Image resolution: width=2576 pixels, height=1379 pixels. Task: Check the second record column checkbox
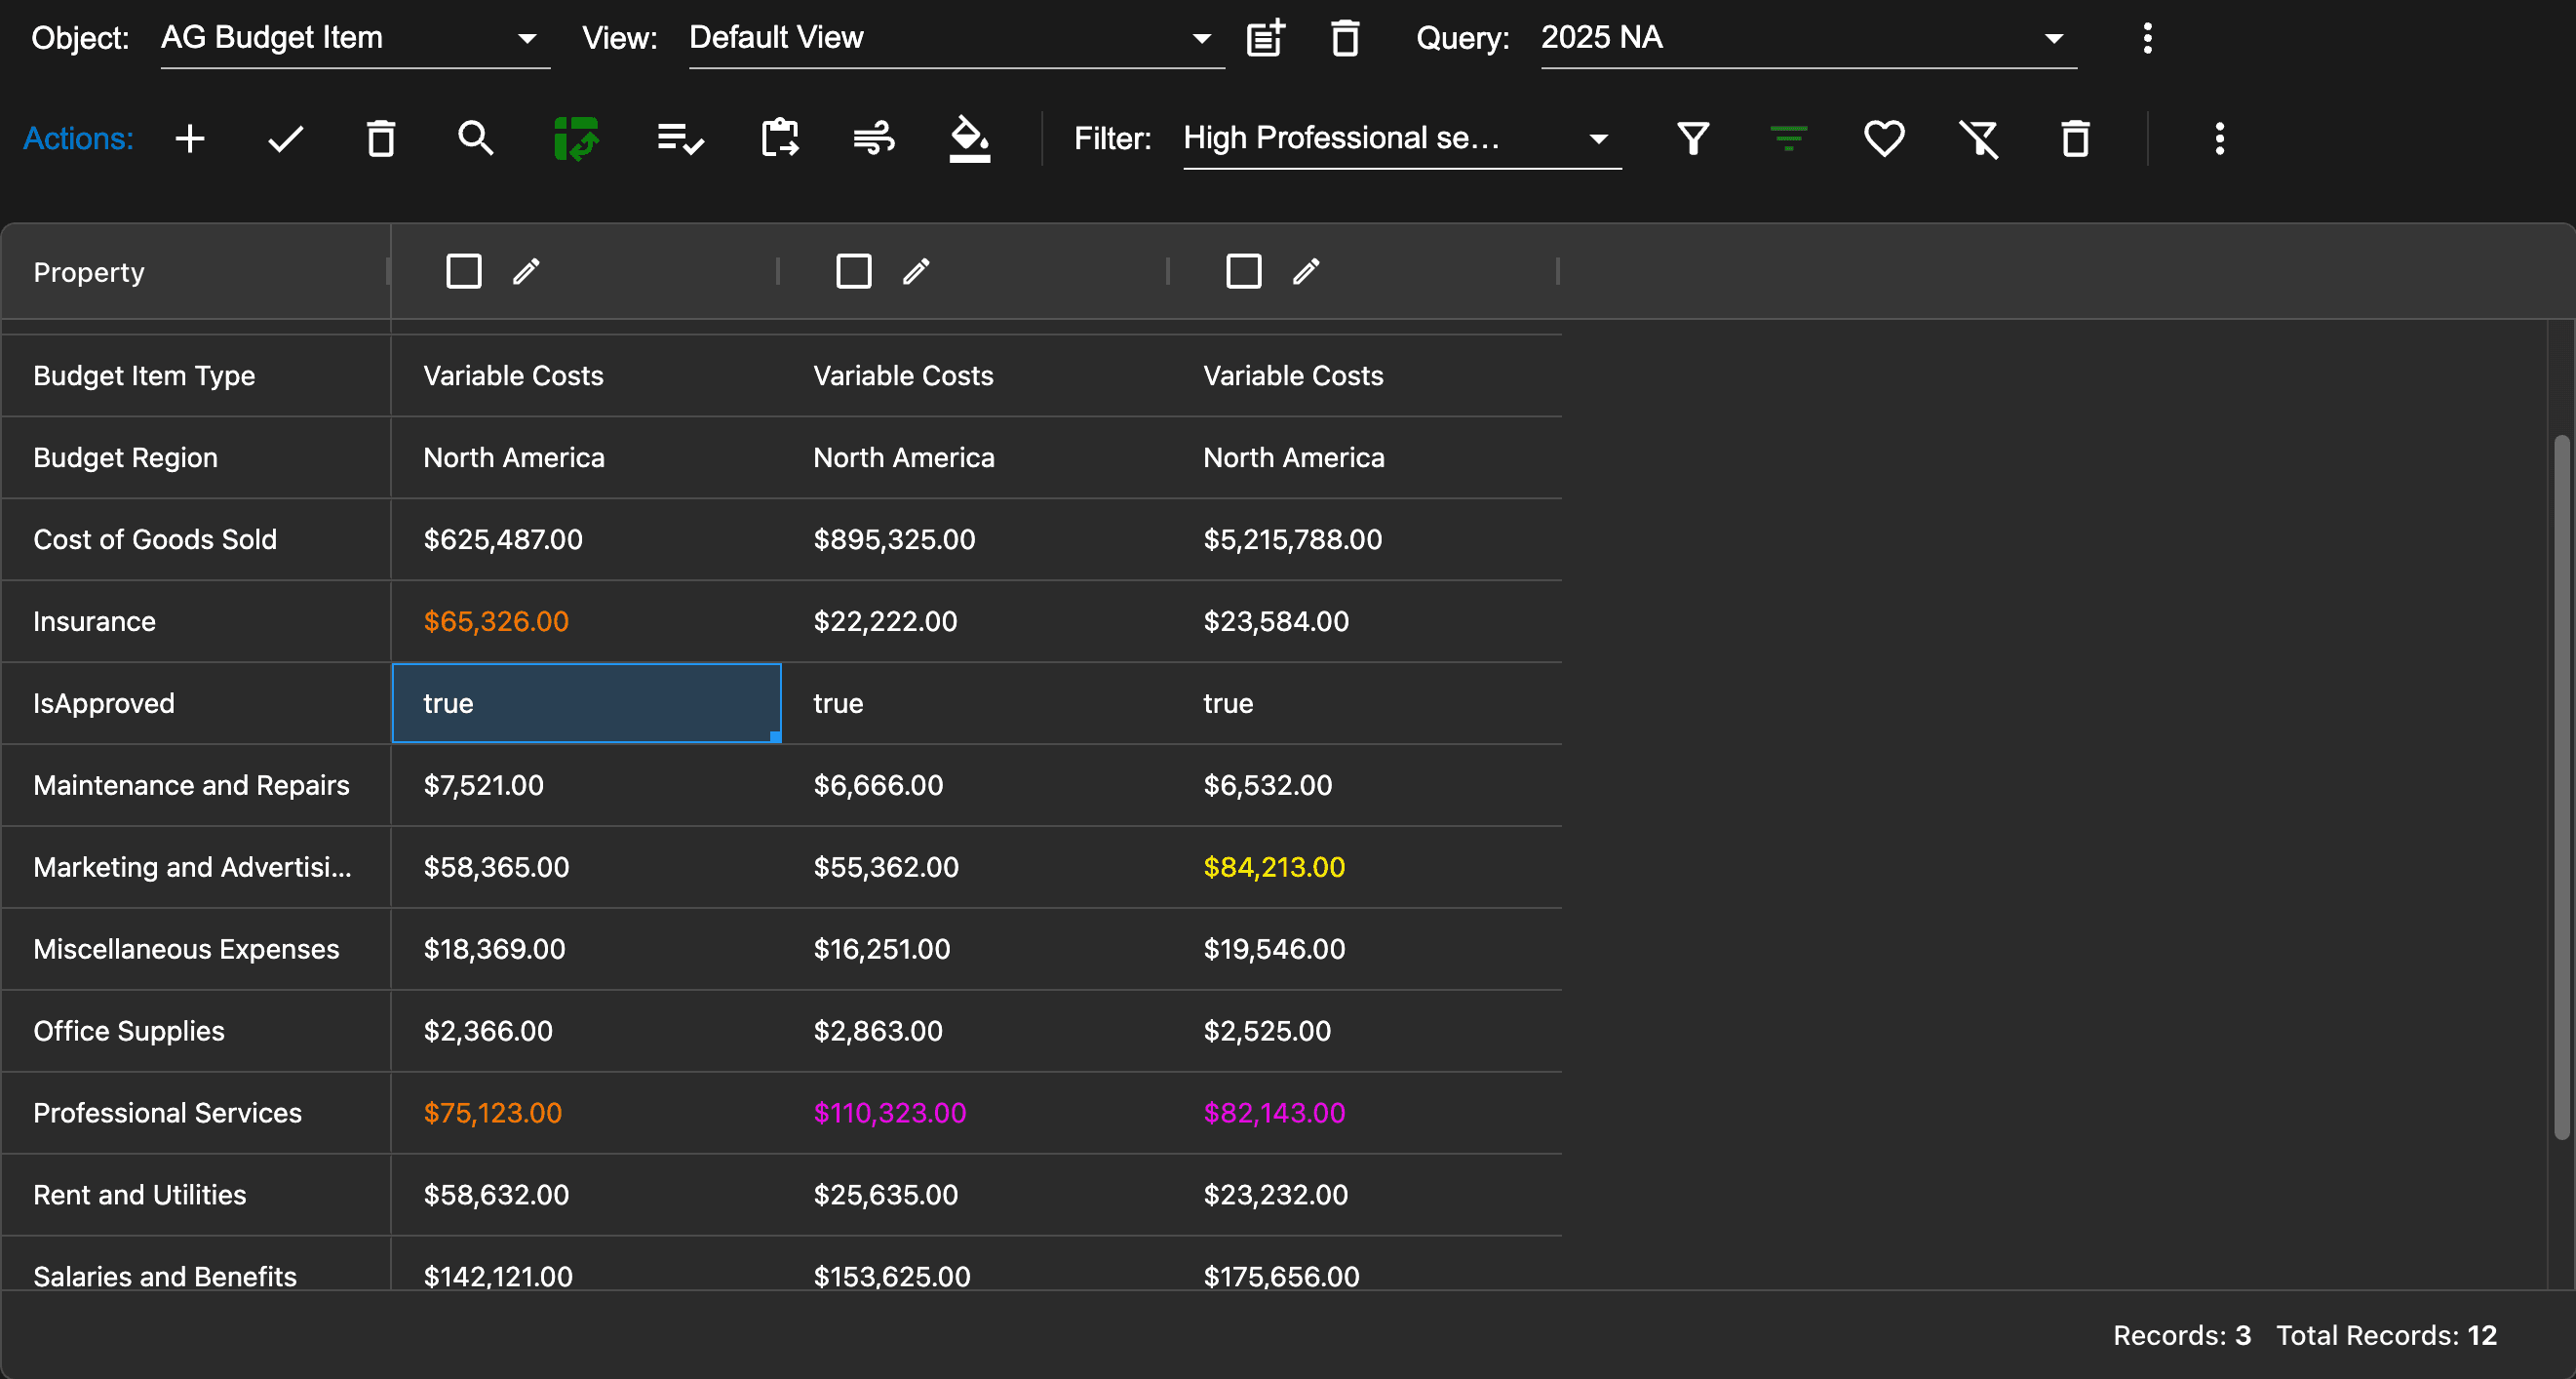pos(854,271)
